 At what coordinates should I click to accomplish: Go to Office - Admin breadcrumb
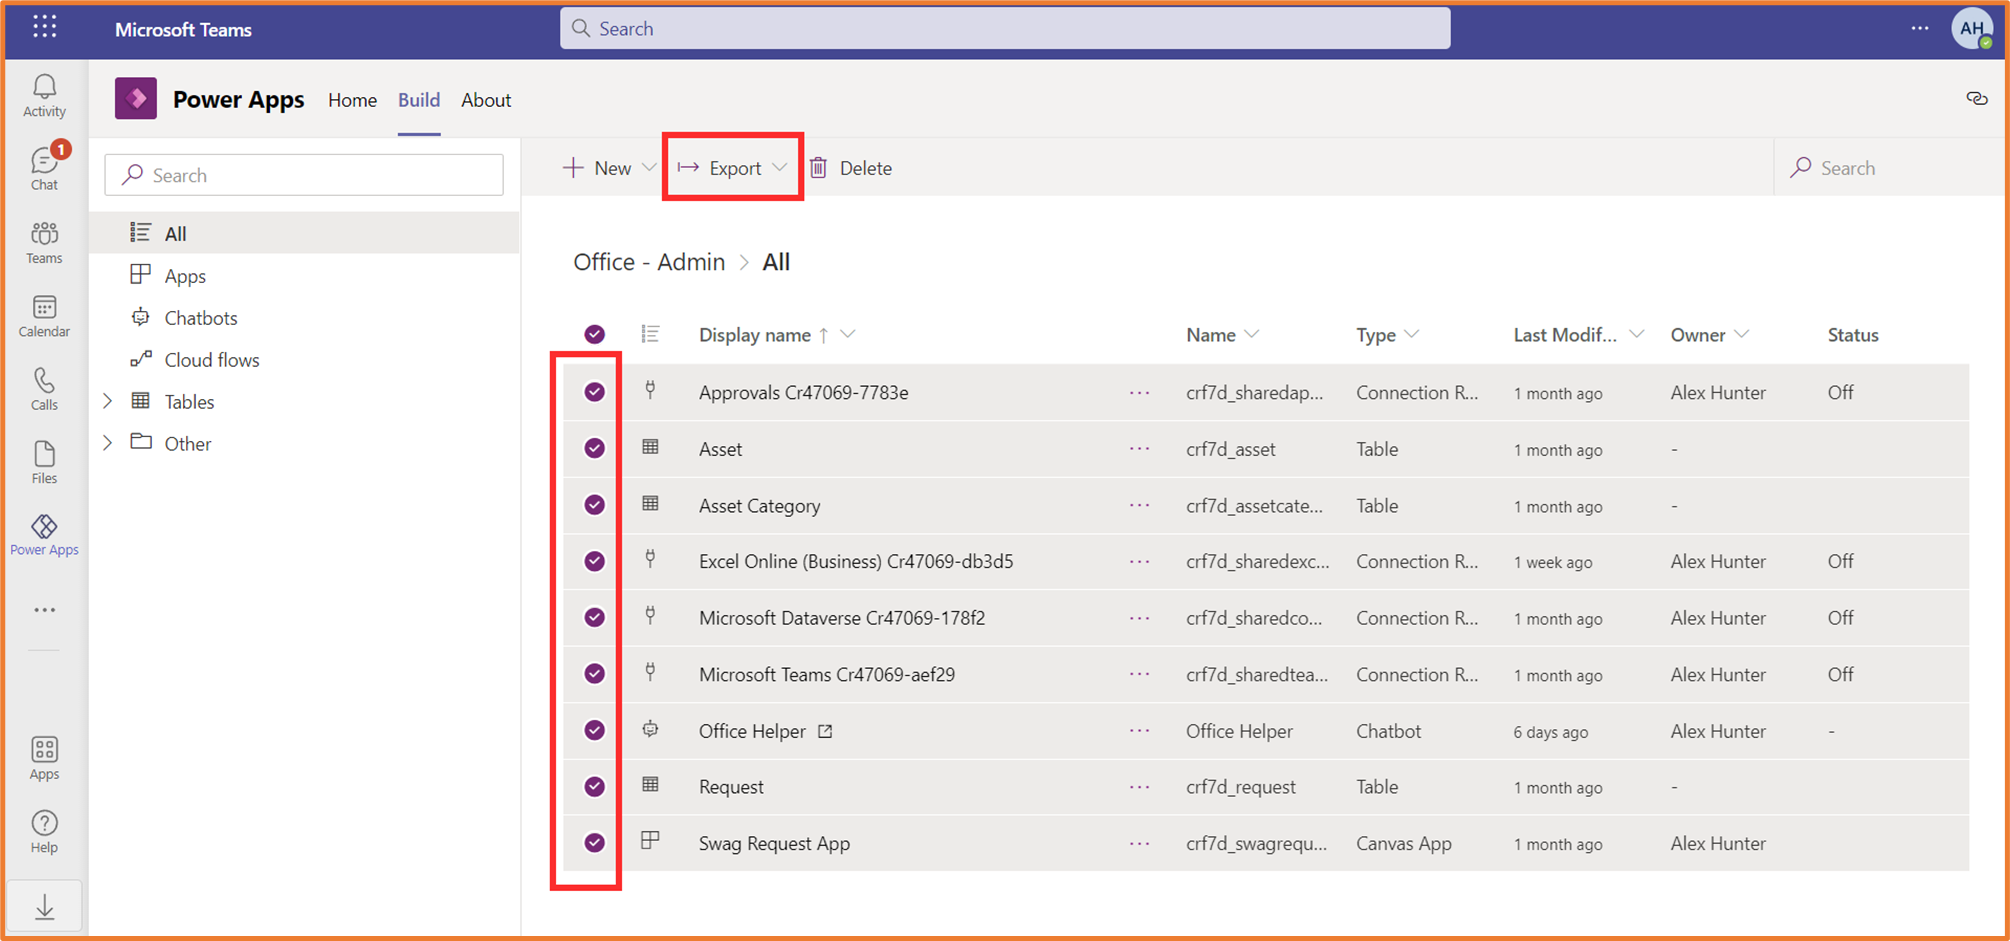click(x=649, y=262)
